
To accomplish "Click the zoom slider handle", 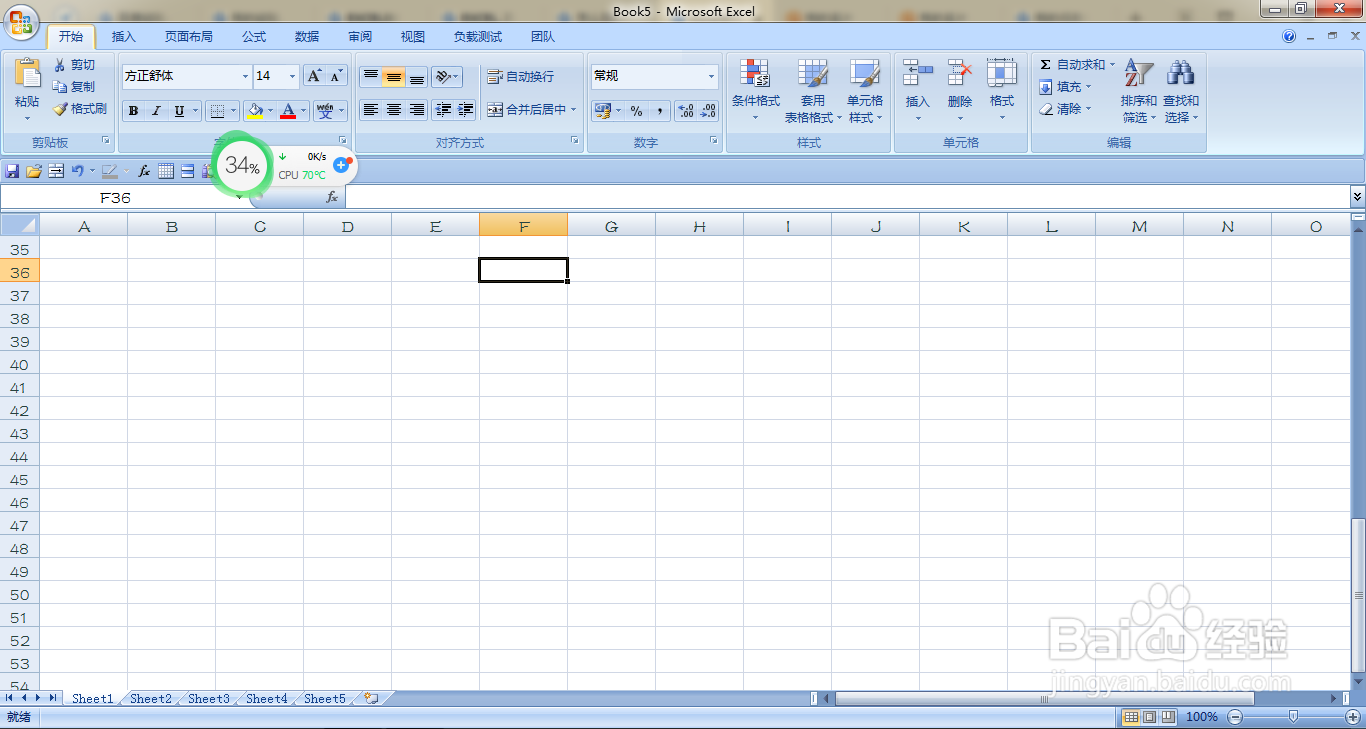I will (1294, 716).
